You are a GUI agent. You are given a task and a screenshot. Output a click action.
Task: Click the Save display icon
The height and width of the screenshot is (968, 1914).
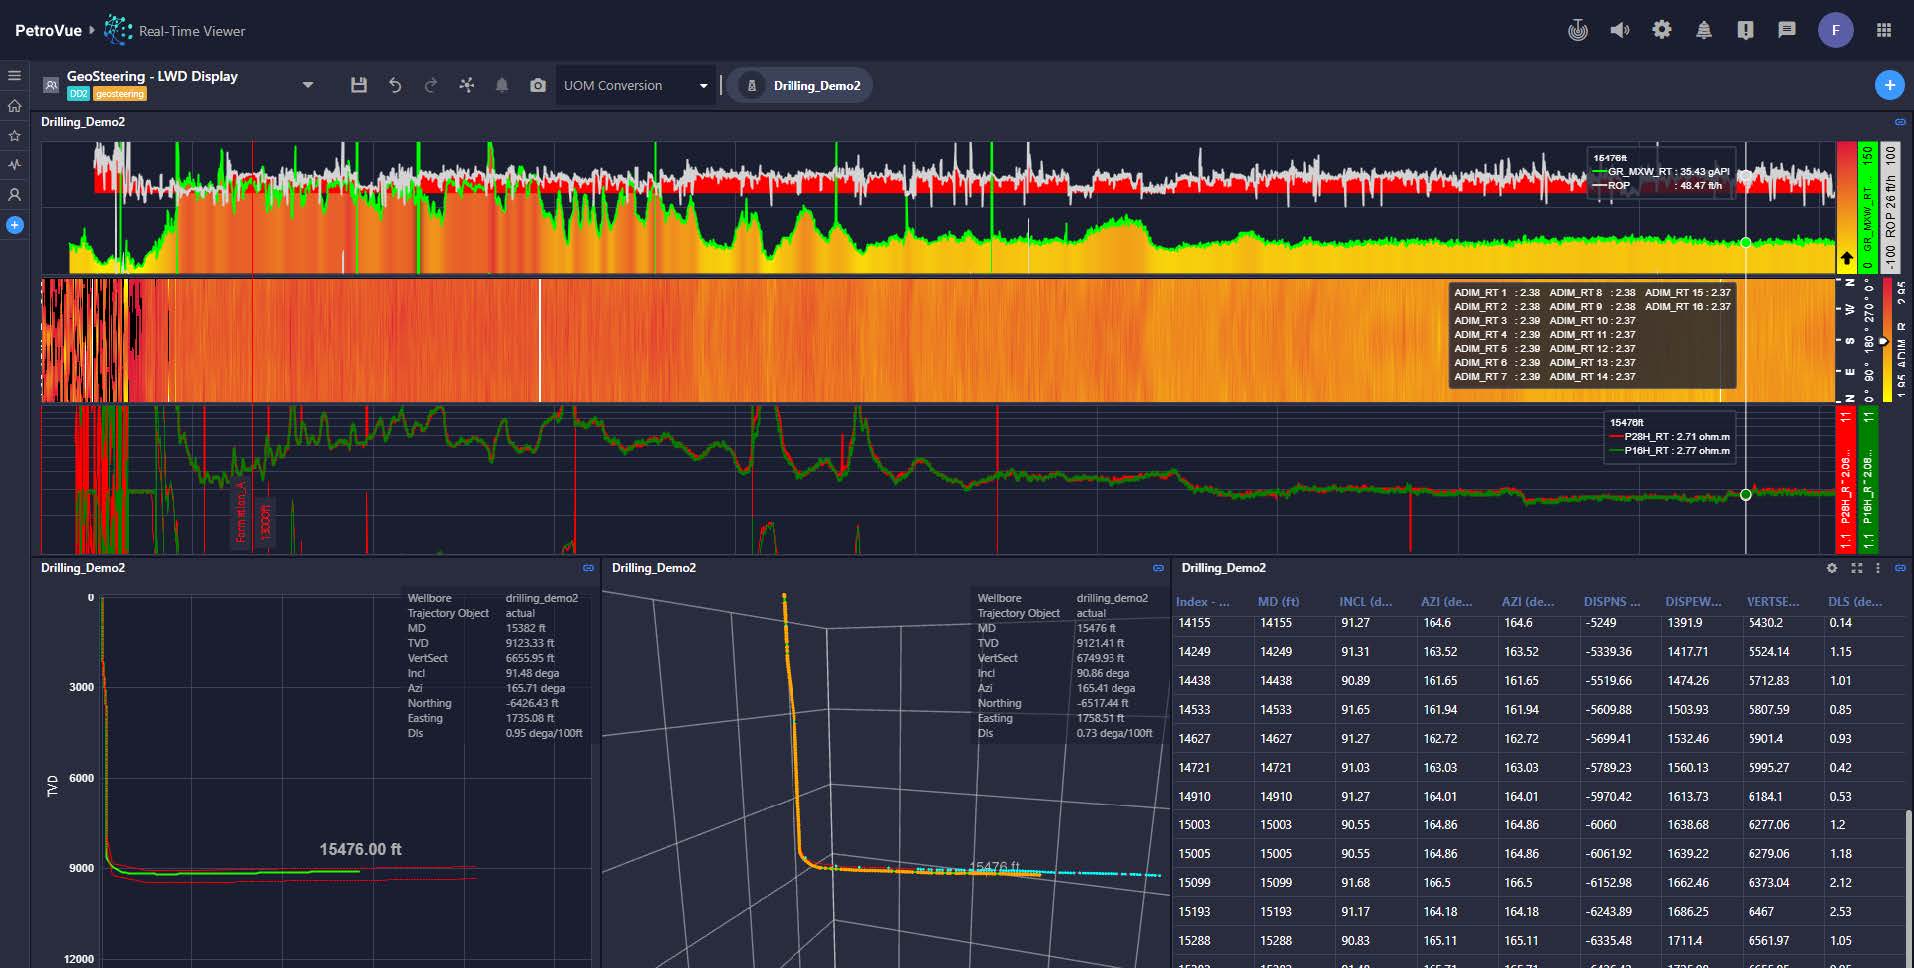pyautogui.click(x=359, y=85)
